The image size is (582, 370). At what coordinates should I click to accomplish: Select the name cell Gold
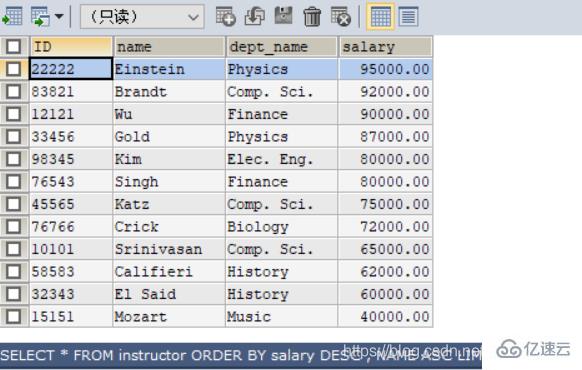(x=169, y=137)
